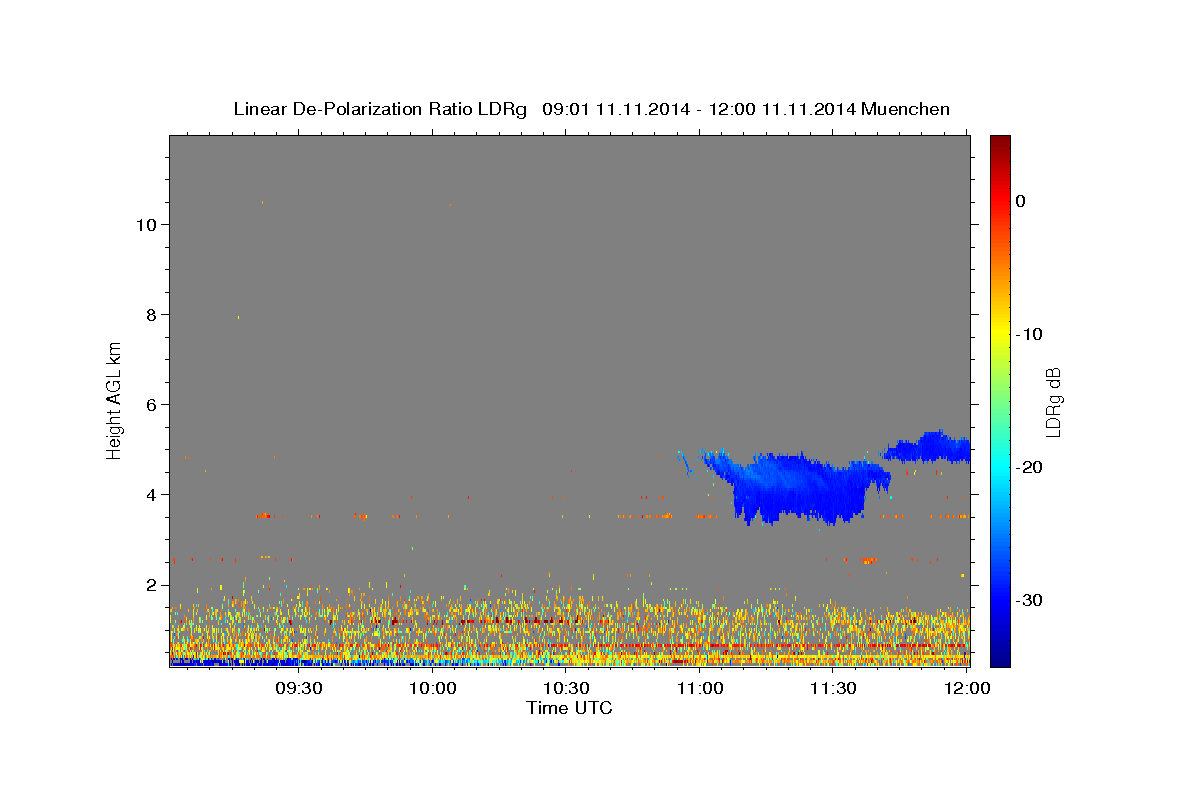Image resolution: width=1200 pixels, height=800 pixels.
Task: Click the 'Time UTC' axis label
Action: pyautogui.click(x=569, y=708)
